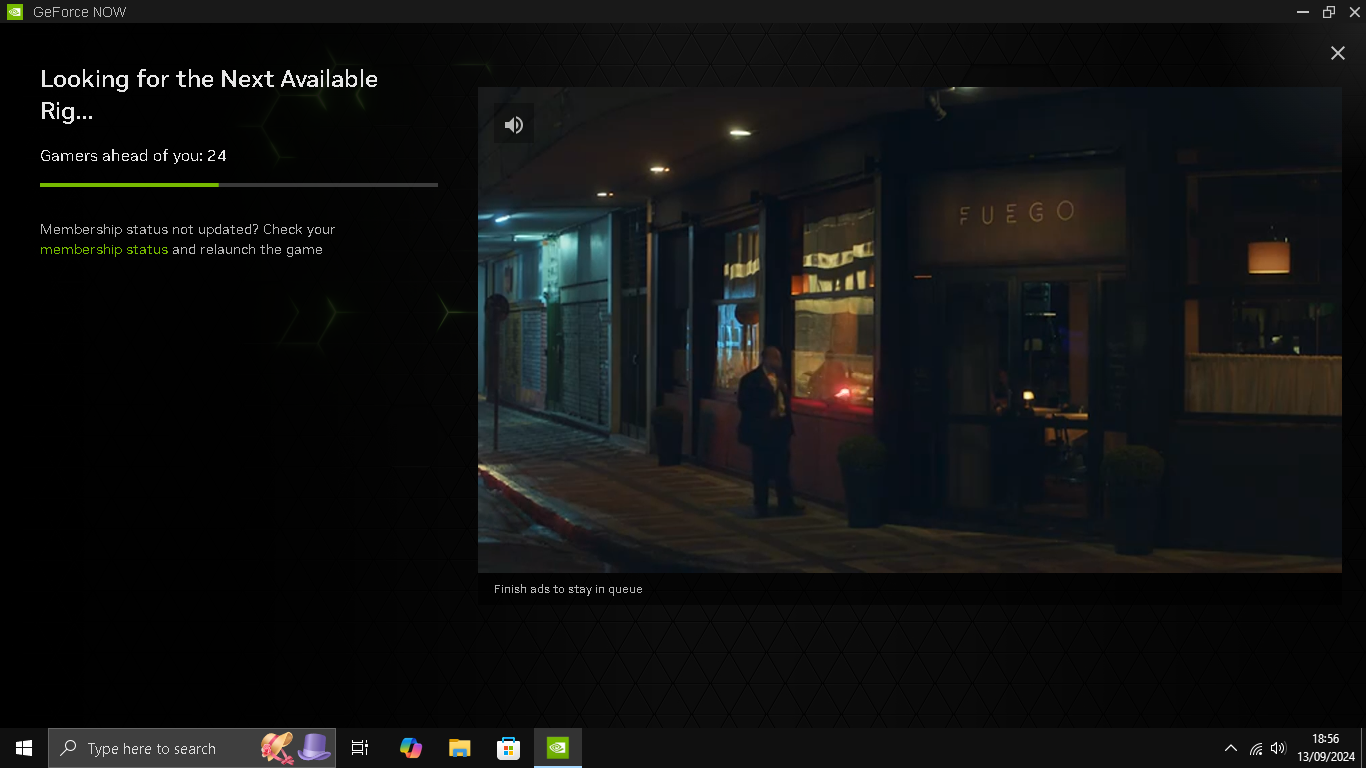Viewport: 1366px width, 768px height.
Task: Mute the ad video sound
Action: pyautogui.click(x=514, y=124)
